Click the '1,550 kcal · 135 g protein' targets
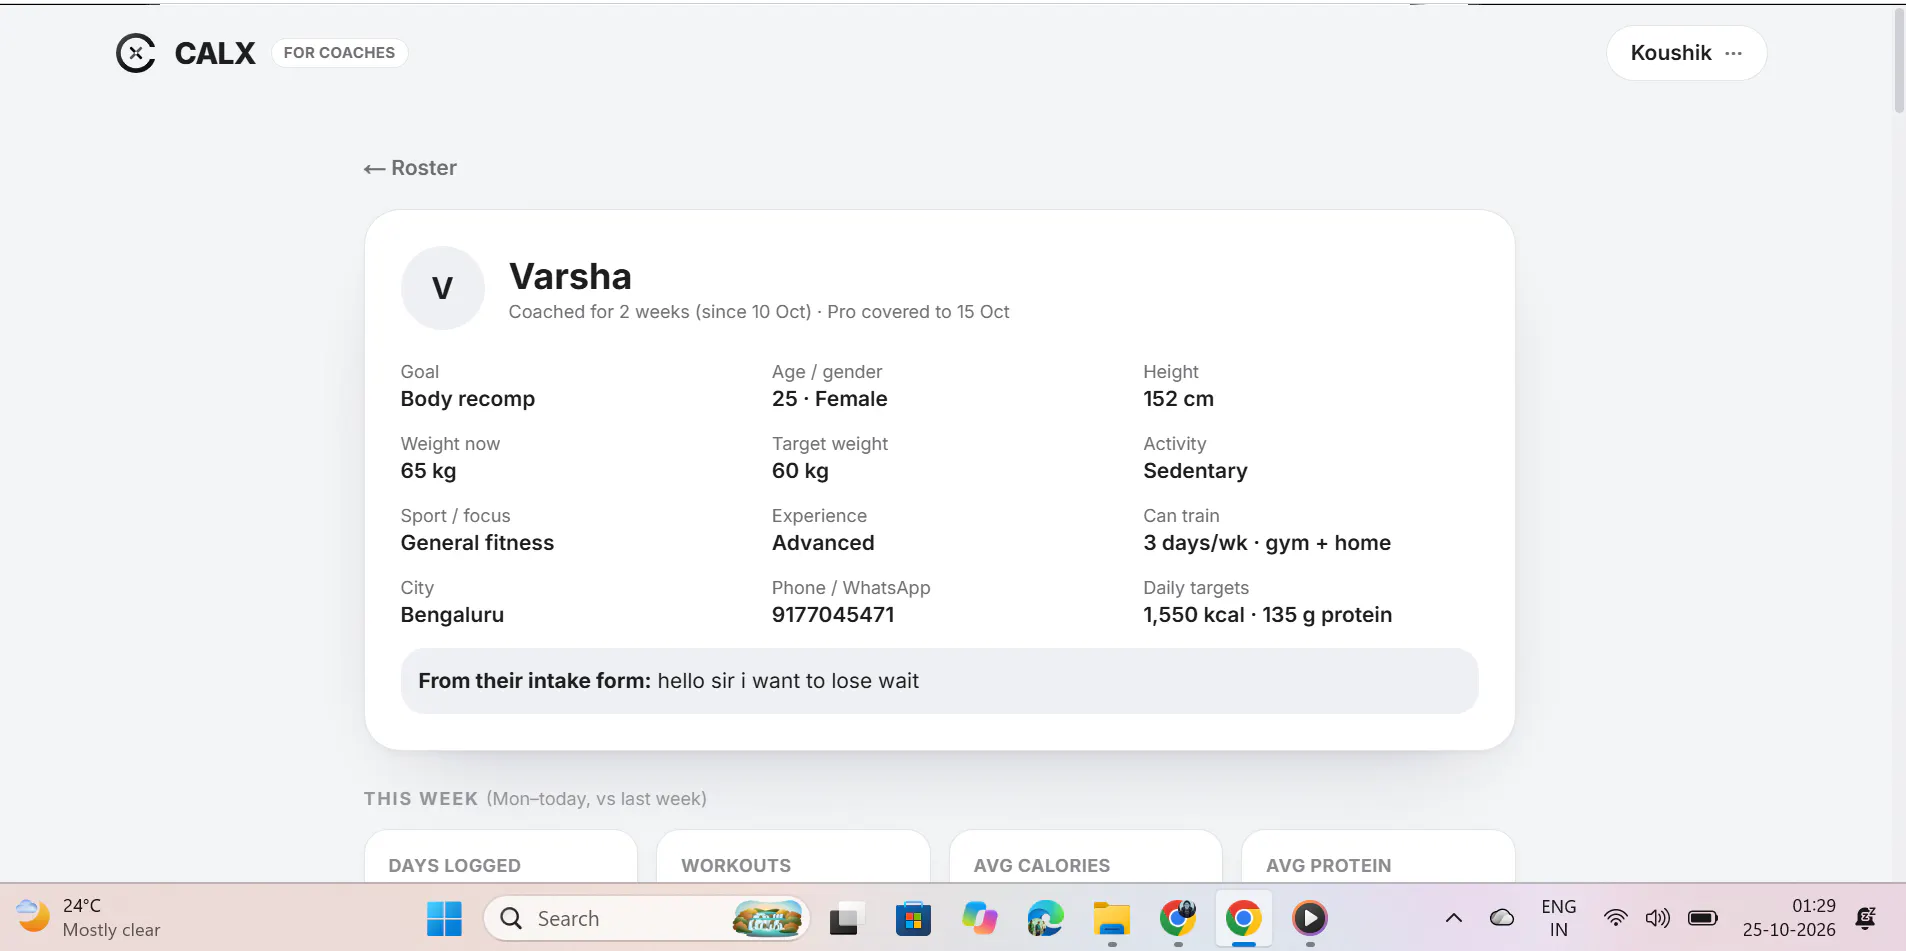This screenshot has height=951, width=1906. (1267, 615)
